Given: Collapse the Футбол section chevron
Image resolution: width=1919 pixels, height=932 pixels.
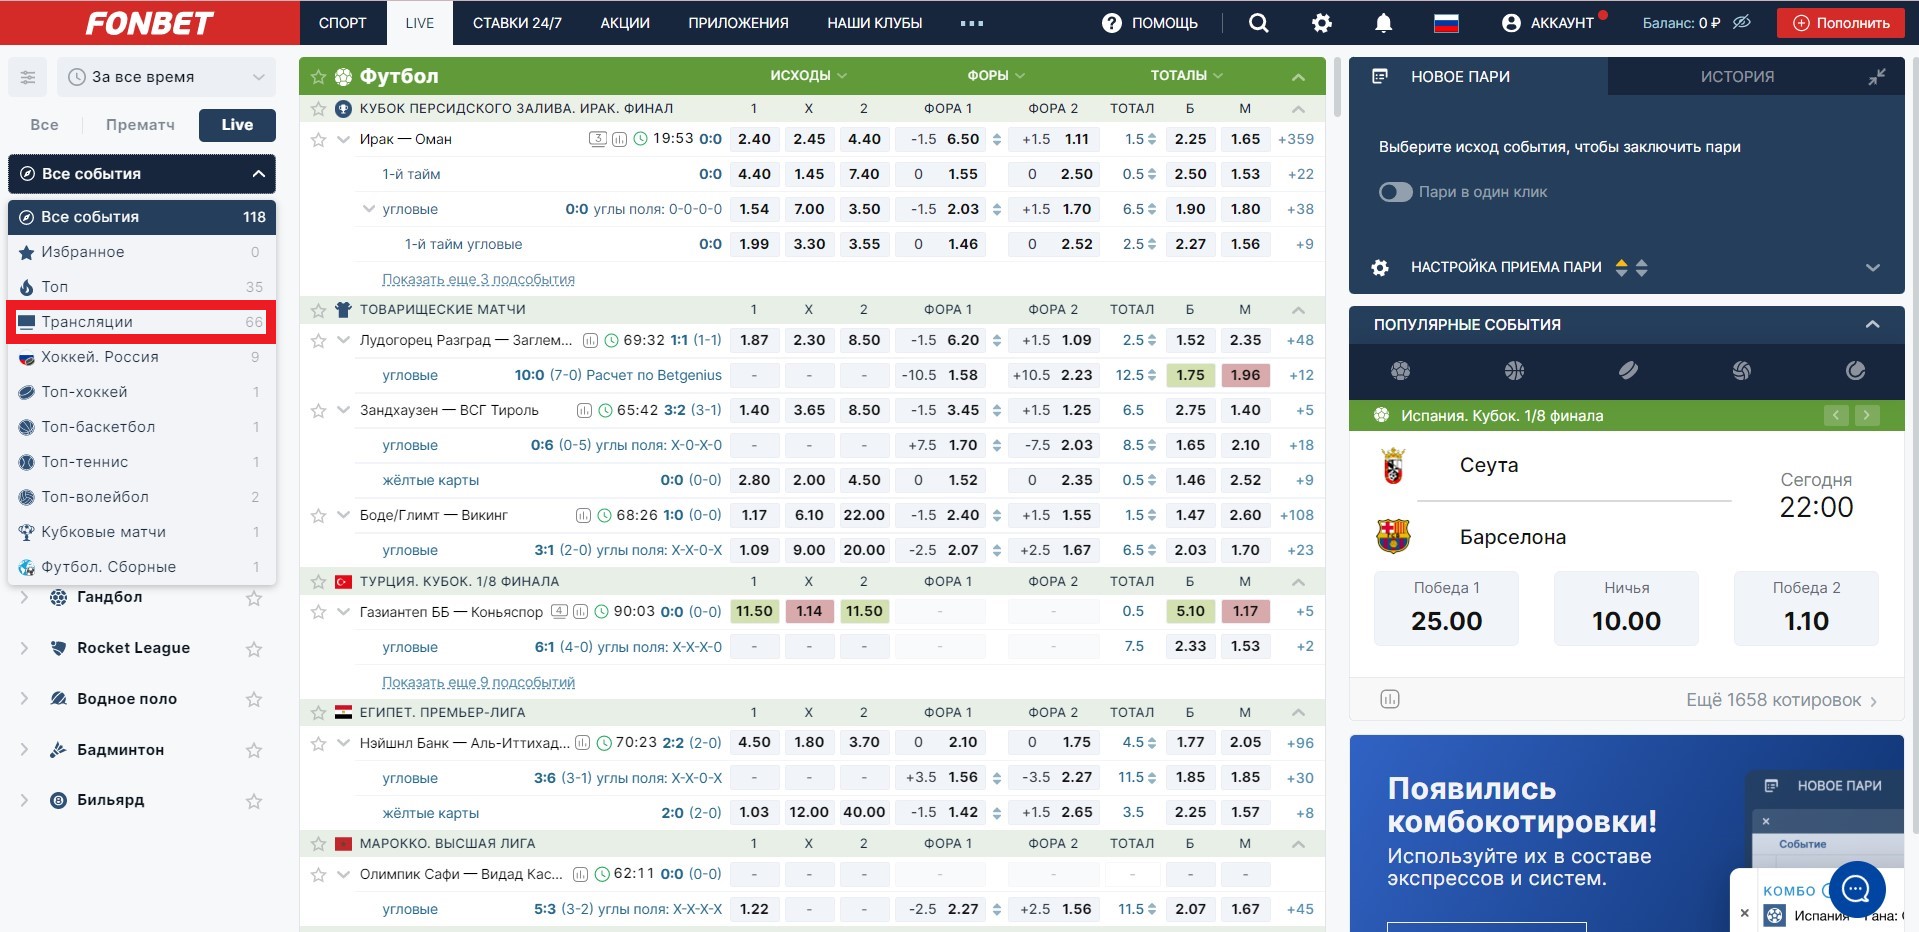Looking at the screenshot, I should (1298, 77).
